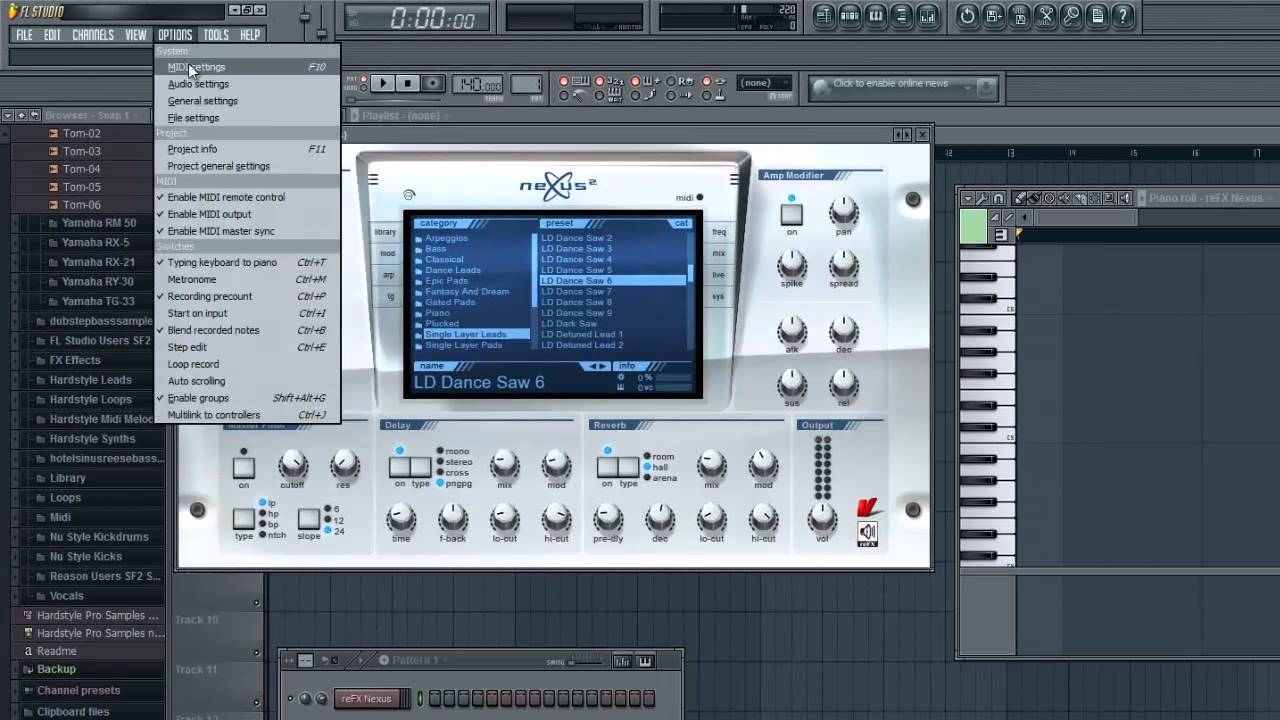This screenshot has height=720, width=1280.
Task: Open the CHANNELS menu in menu bar
Action: 93,35
